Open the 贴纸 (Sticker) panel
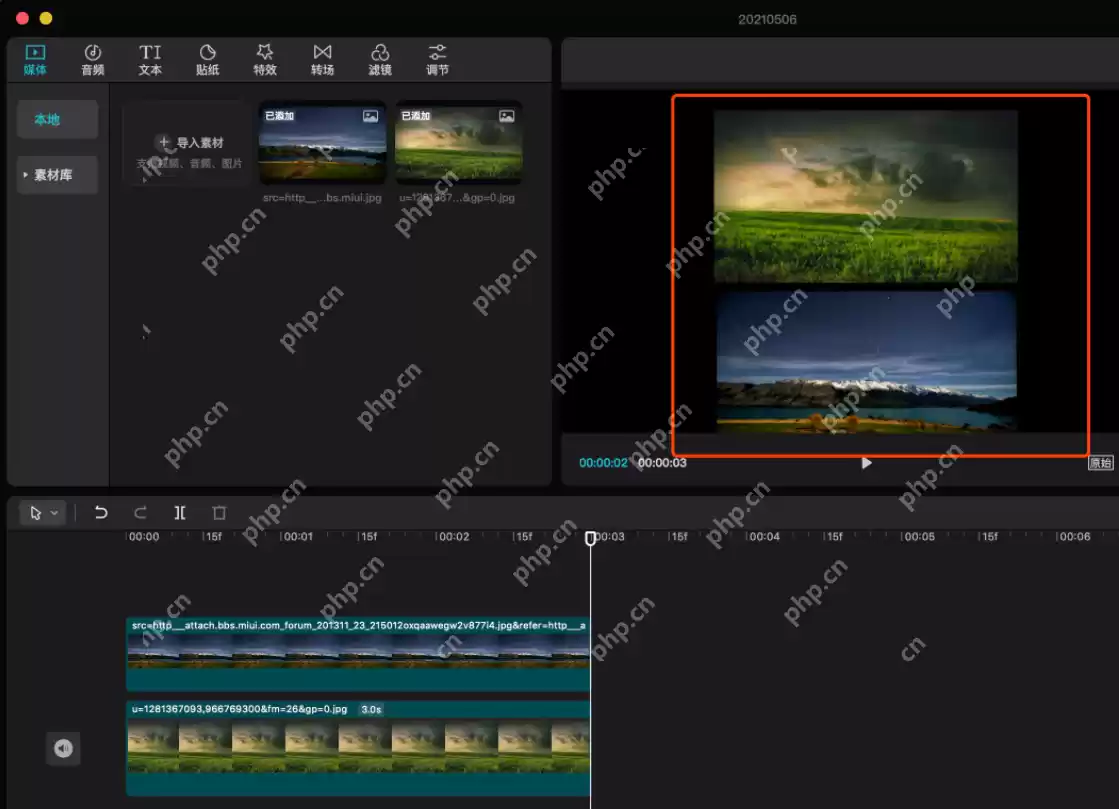This screenshot has height=809, width=1119. tap(207, 58)
